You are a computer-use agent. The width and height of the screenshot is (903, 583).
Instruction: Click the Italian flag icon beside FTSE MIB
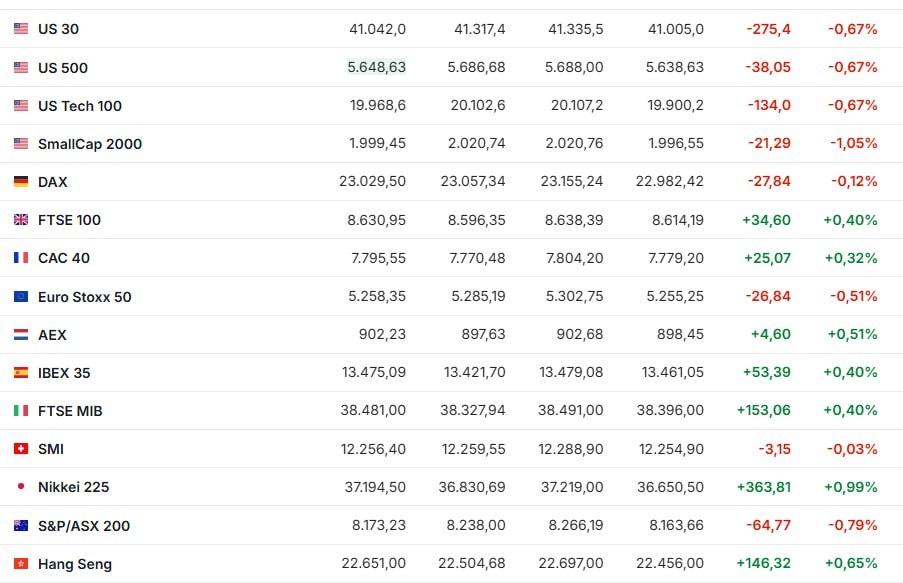(21, 411)
